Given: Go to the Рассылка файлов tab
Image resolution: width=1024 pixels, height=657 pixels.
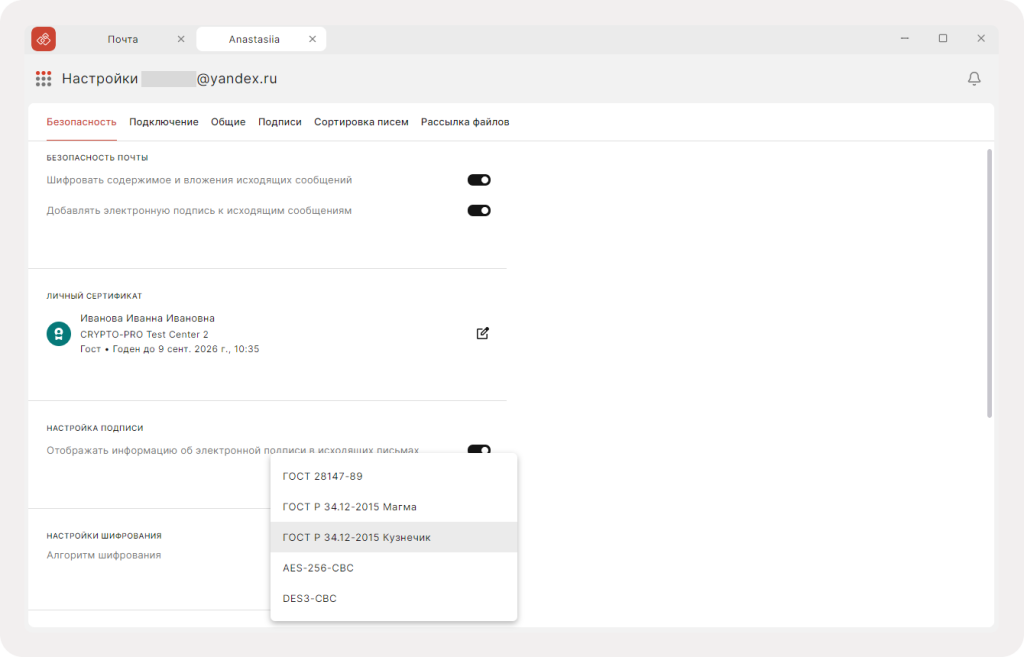Looking at the screenshot, I should click(x=465, y=122).
